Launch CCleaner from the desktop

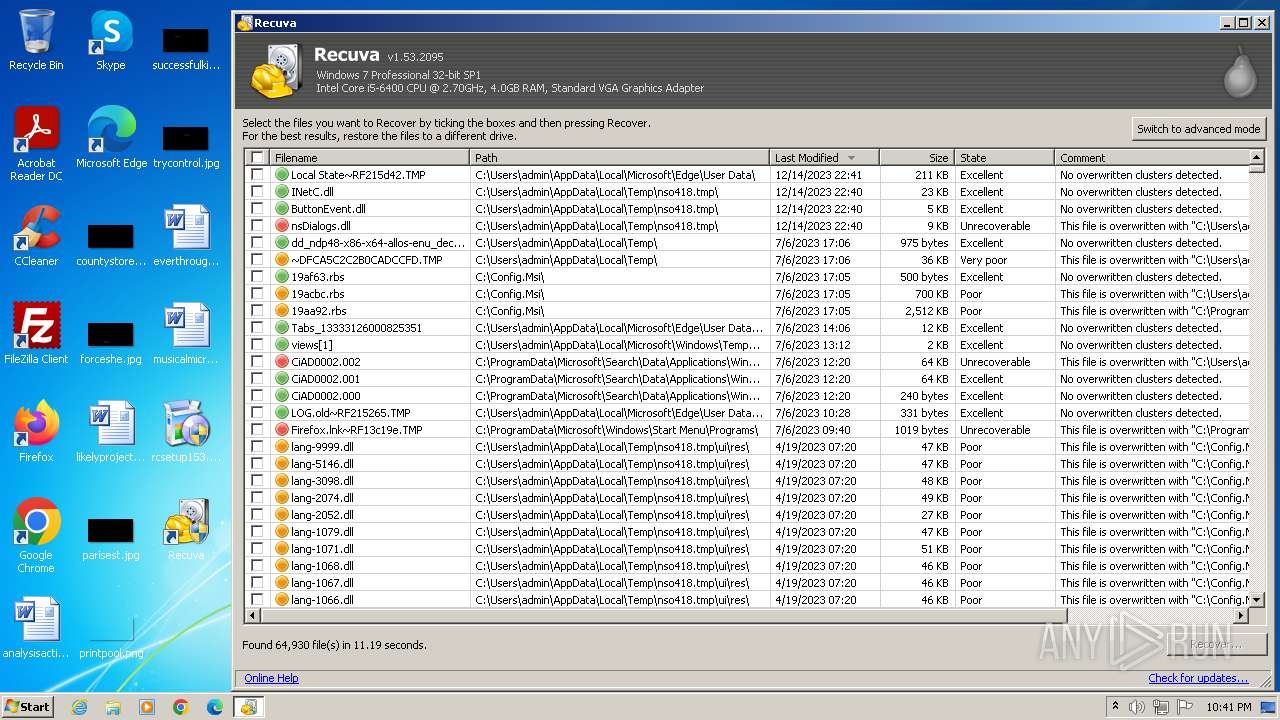(x=36, y=236)
